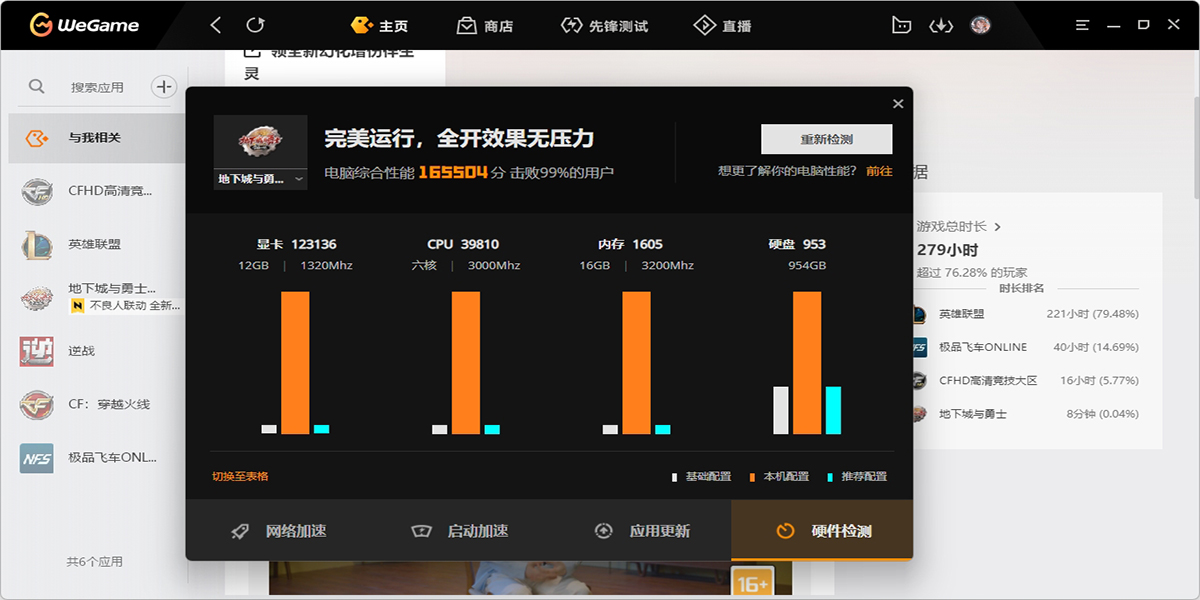Image resolution: width=1200 pixels, height=600 pixels.
Task: Click the user avatar in the title bar
Action: click(x=980, y=25)
